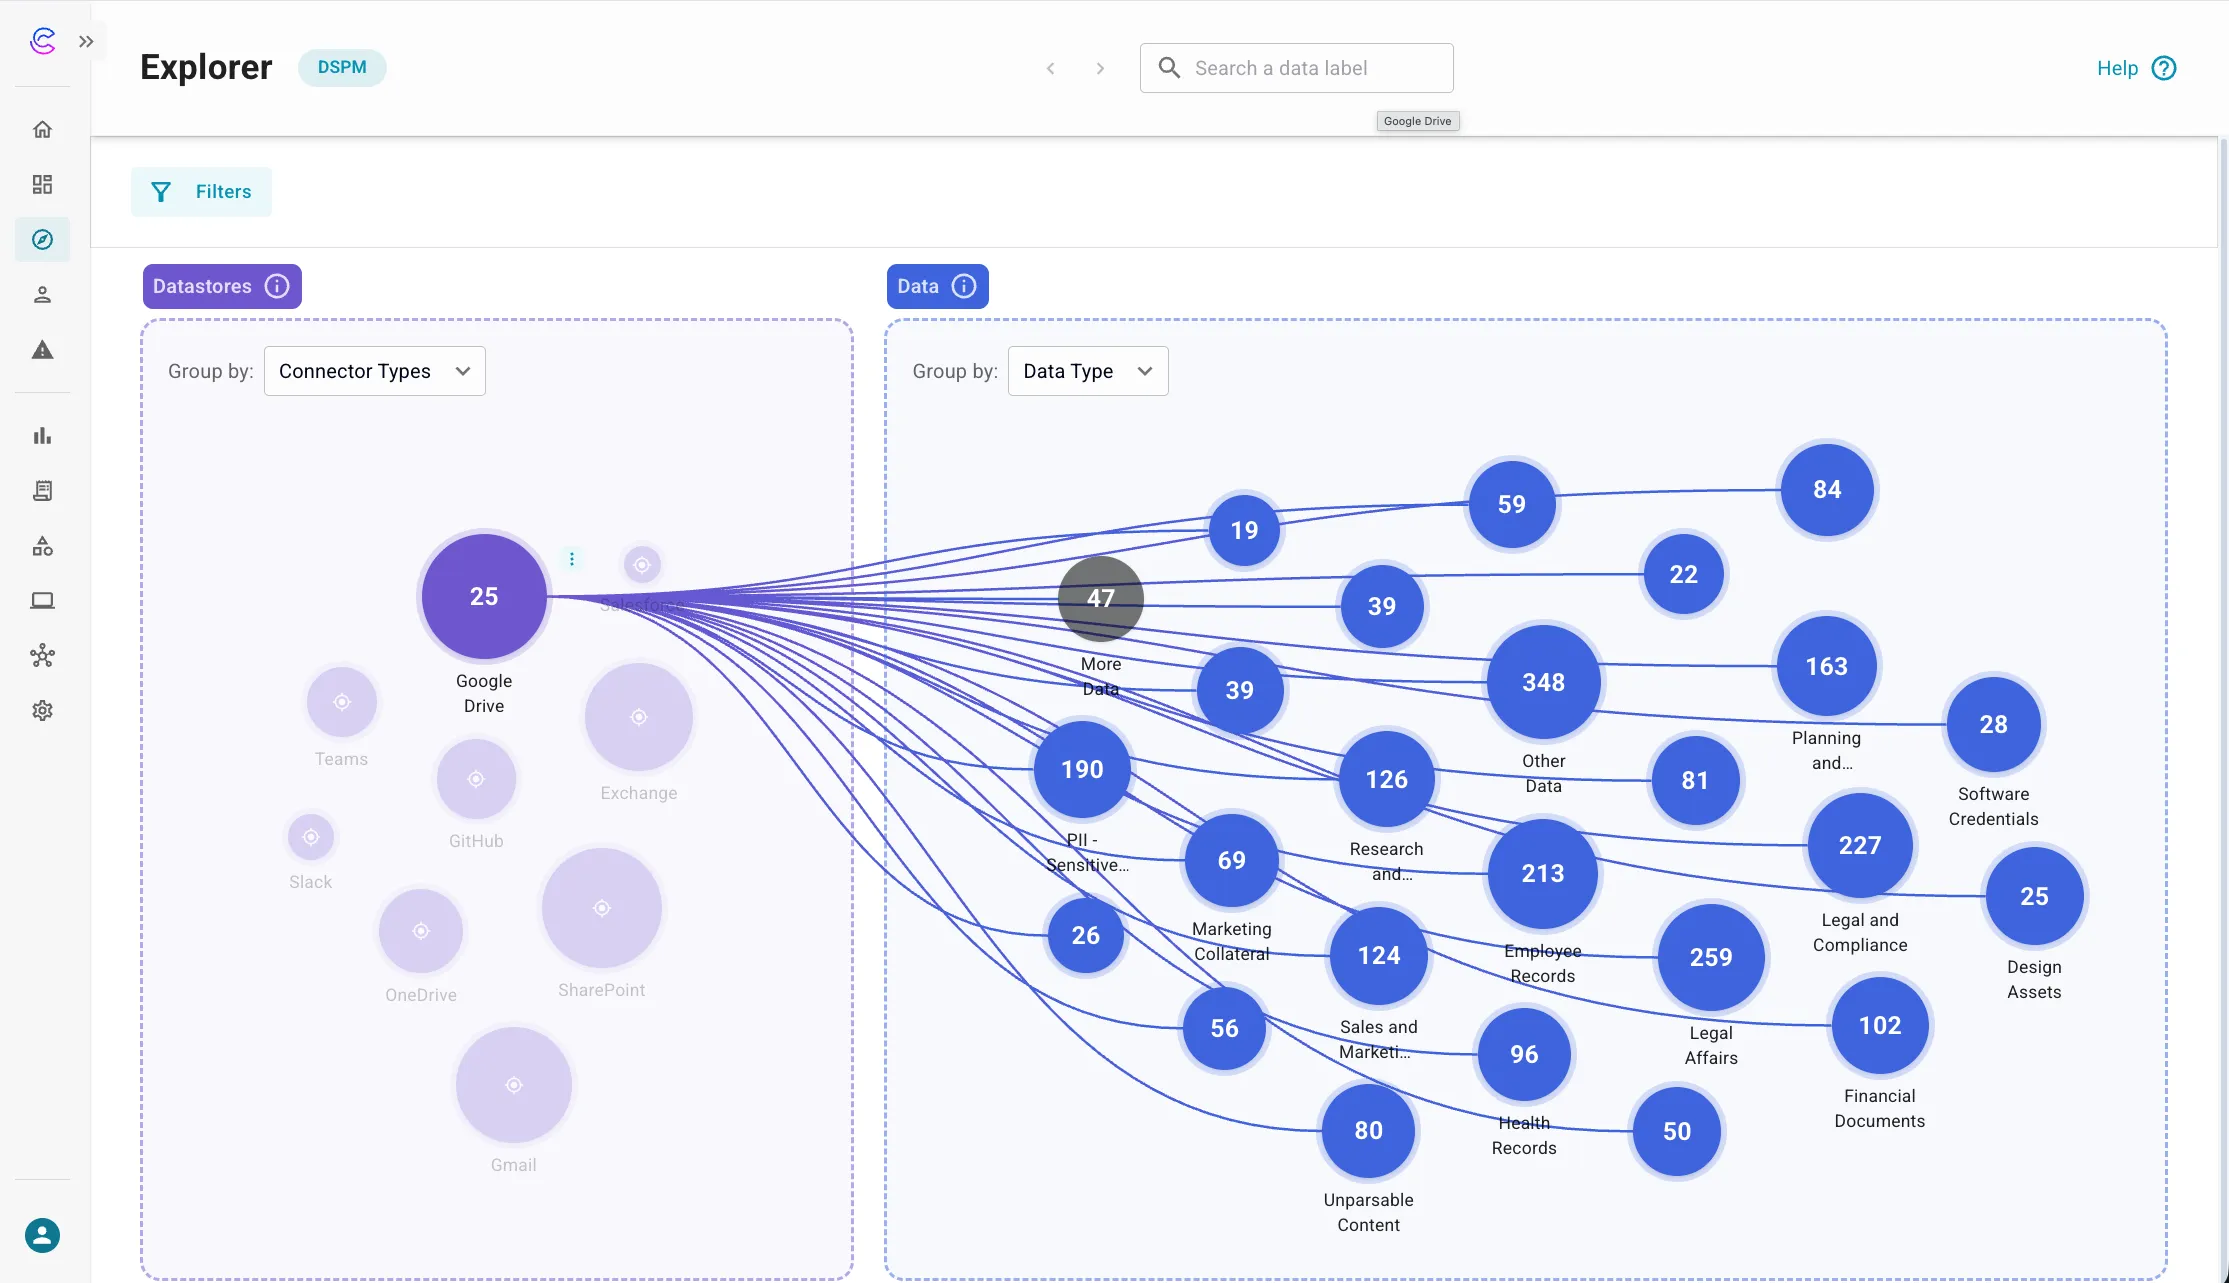
Task: View info on the Data badge
Action: click(963, 286)
